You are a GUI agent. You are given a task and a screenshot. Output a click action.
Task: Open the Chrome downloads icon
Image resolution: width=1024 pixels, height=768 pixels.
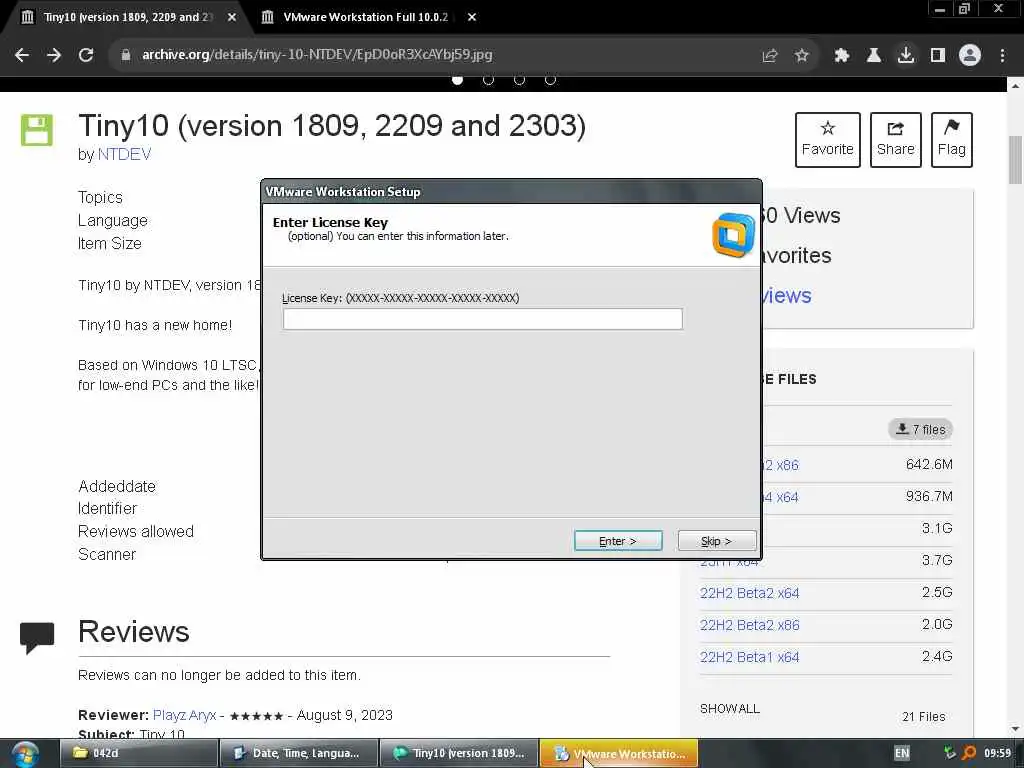[x=906, y=55]
